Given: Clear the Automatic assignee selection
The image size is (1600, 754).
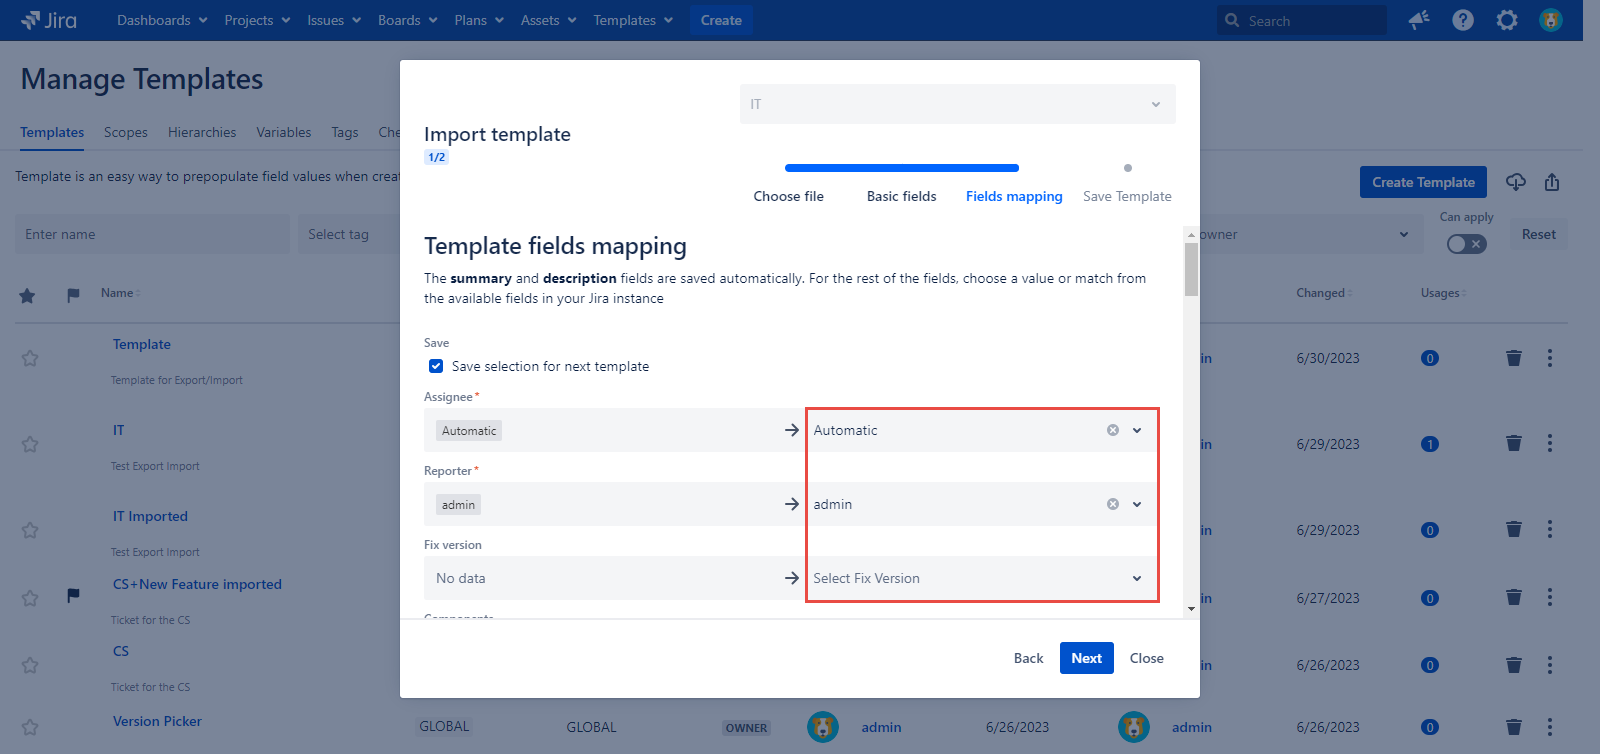Looking at the screenshot, I should [x=1112, y=430].
